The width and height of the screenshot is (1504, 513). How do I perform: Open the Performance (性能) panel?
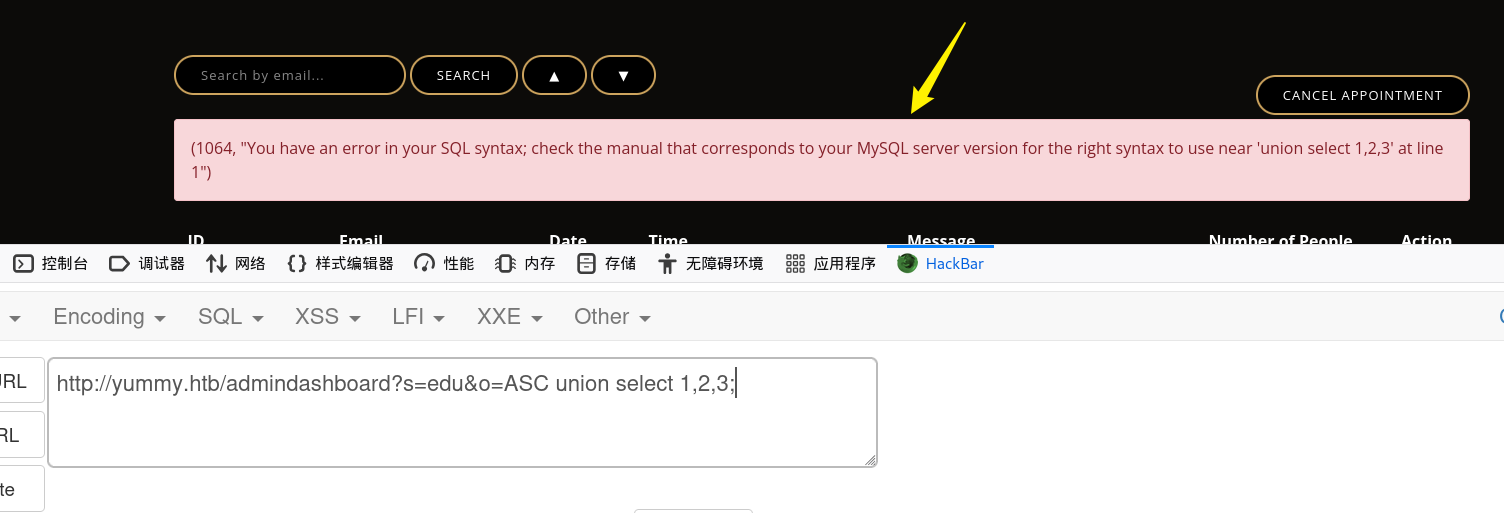[444, 264]
